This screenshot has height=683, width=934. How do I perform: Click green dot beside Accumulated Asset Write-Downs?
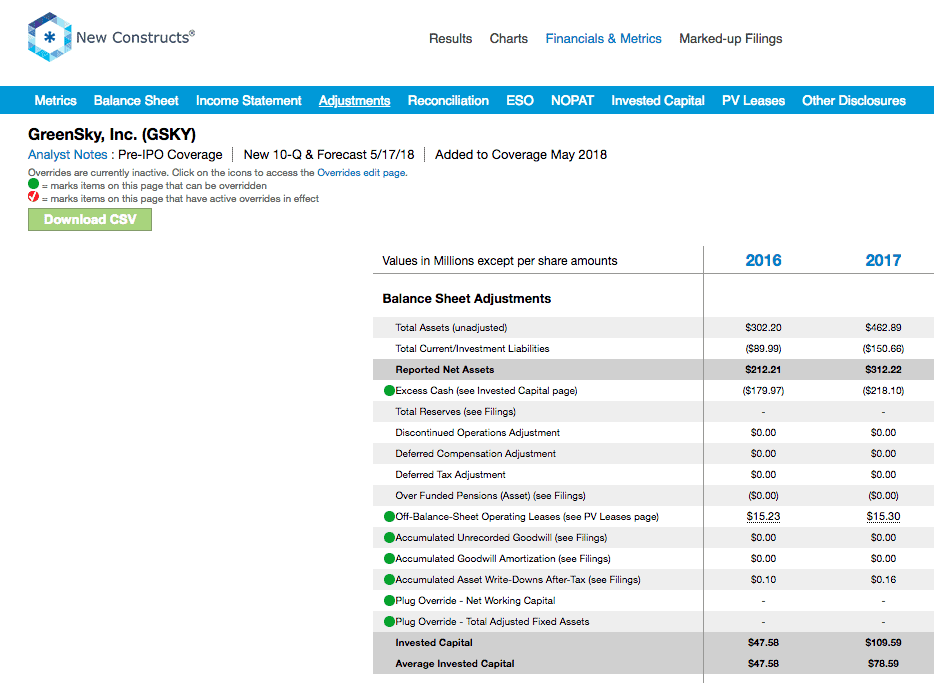pyautogui.click(x=390, y=579)
